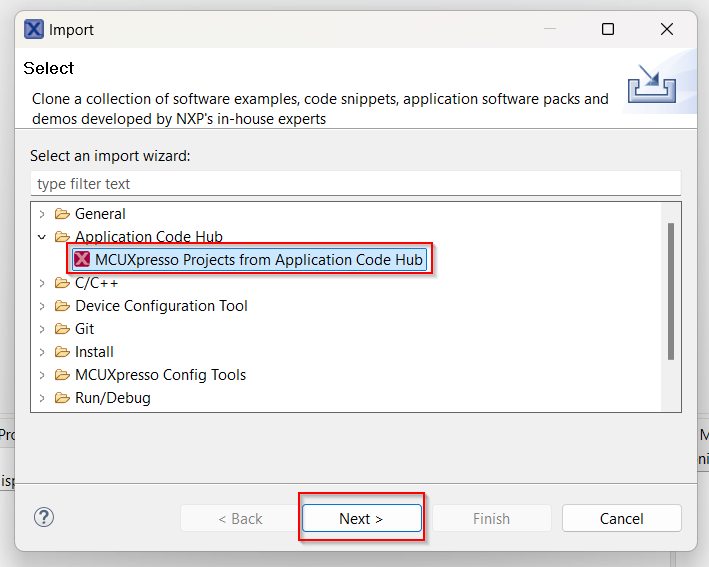Select the Git tree label
The image size is (709, 567).
pyautogui.click(x=85, y=329)
